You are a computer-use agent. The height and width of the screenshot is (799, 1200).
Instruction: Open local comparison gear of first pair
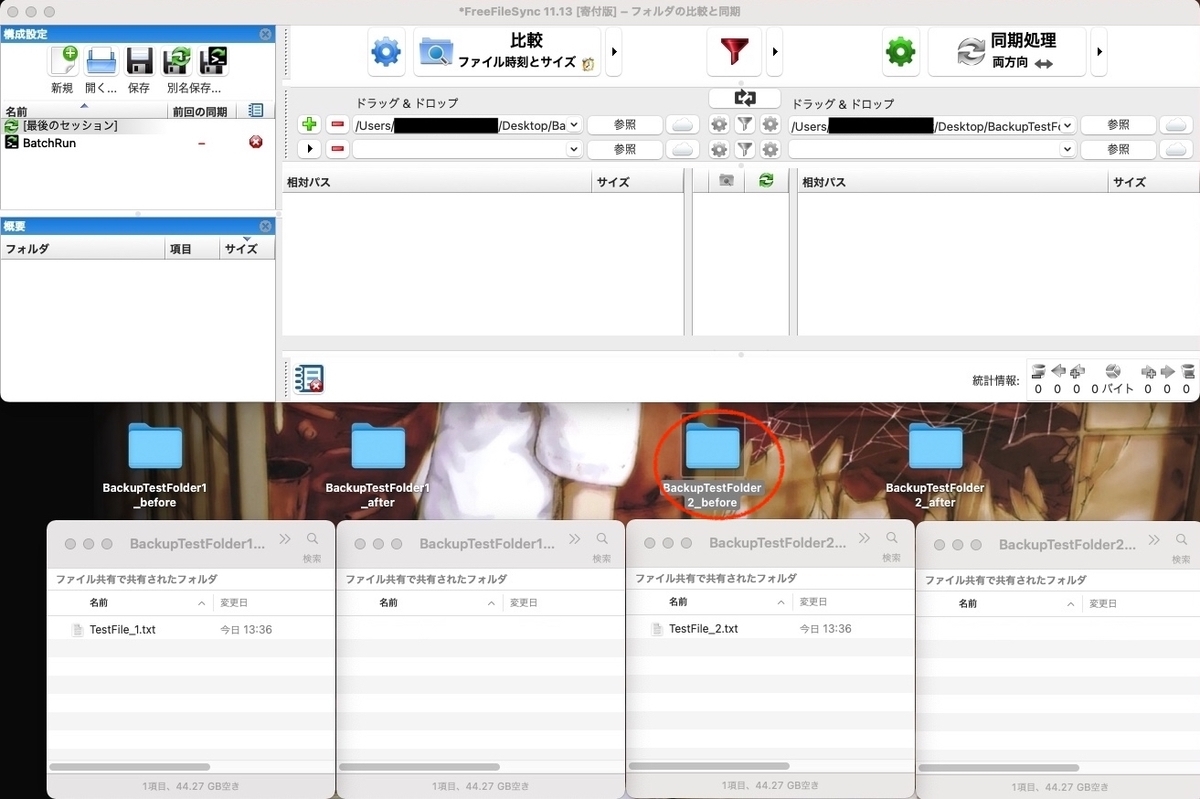click(x=718, y=125)
